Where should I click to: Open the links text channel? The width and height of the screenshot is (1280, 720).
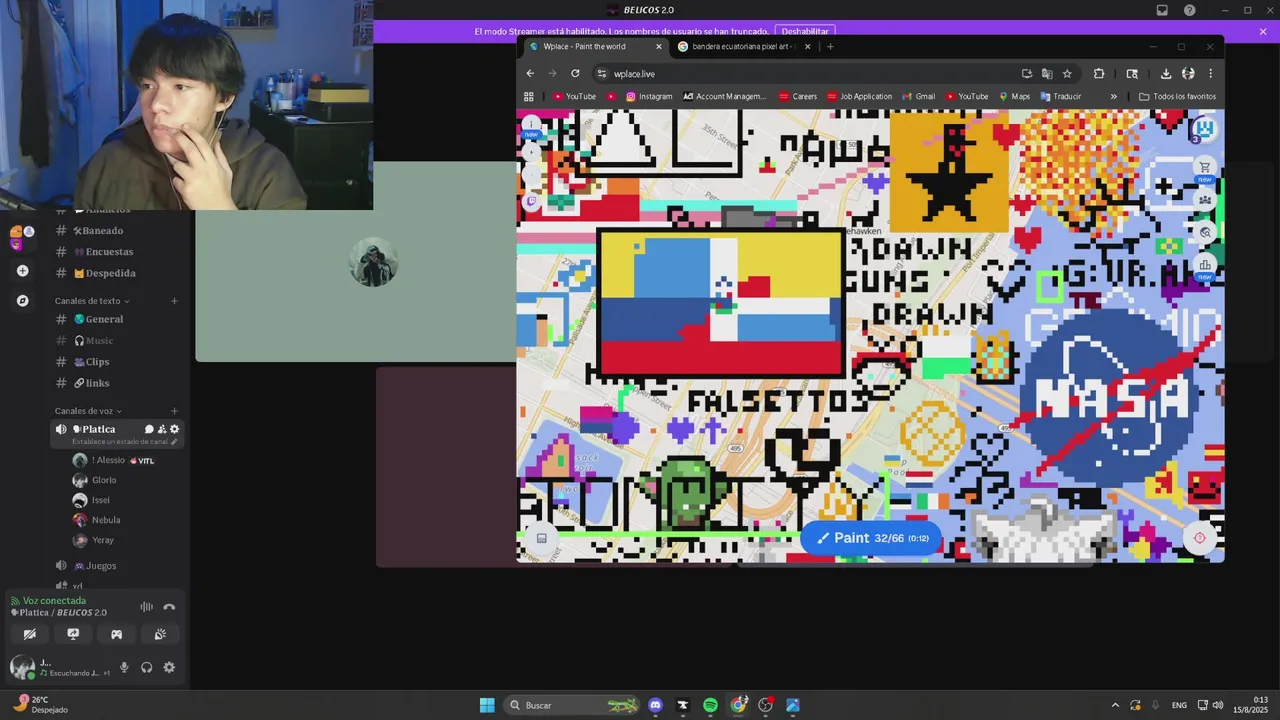pyautogui.click(x=95, y=383)
